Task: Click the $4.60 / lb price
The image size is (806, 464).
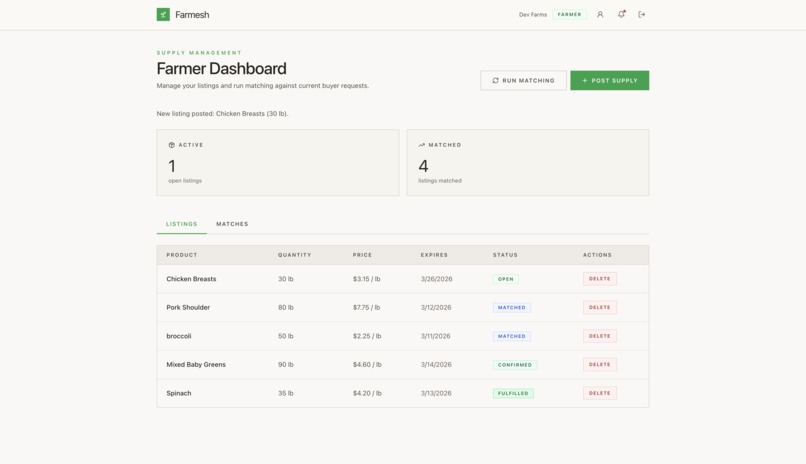Action: coord(367,364)
